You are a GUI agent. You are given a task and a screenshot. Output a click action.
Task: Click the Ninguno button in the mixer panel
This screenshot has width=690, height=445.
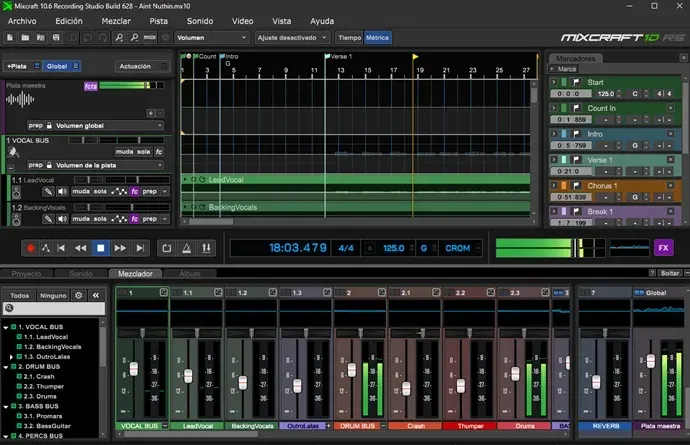[x=53, y=295]
